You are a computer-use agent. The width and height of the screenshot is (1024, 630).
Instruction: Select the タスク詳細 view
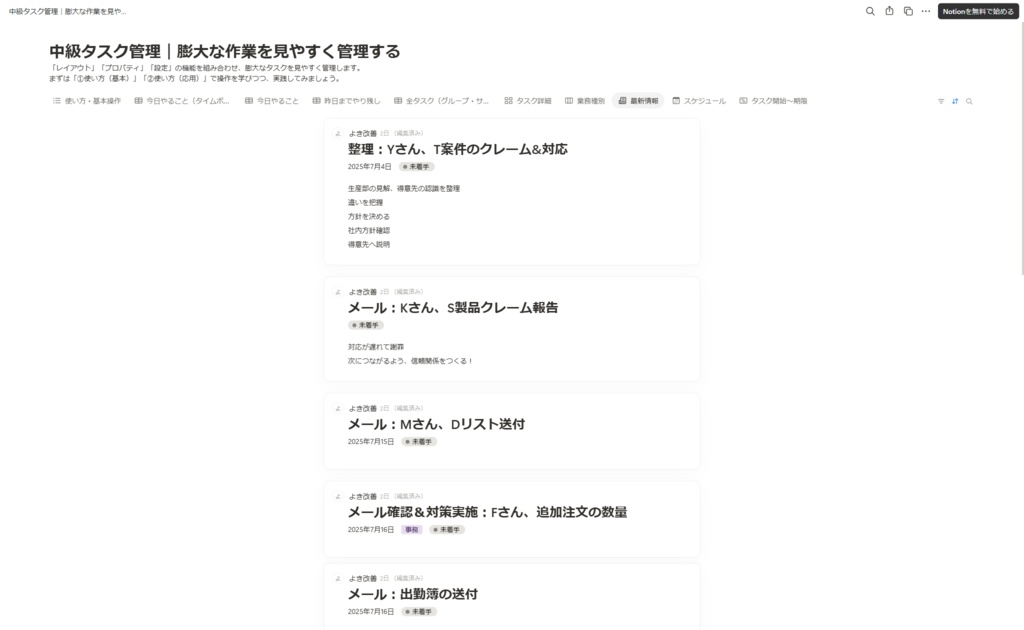(526, 100)
